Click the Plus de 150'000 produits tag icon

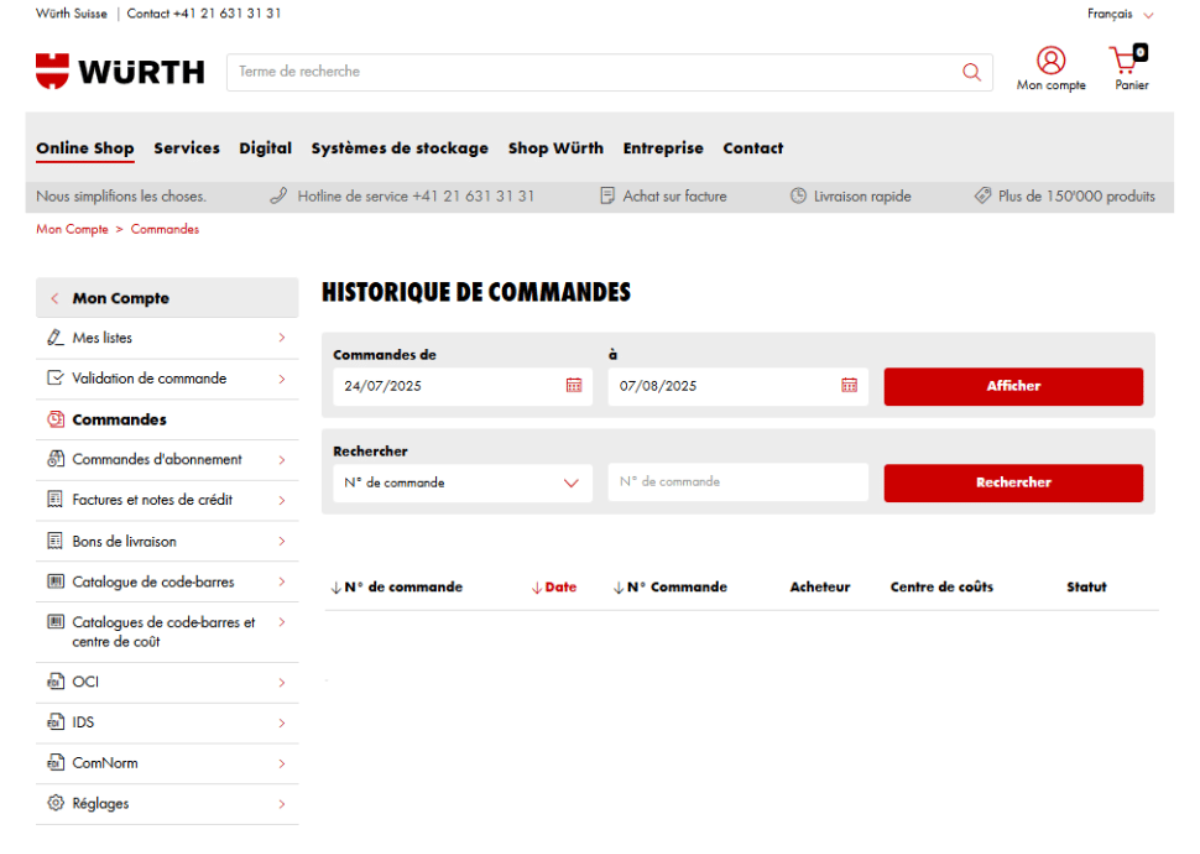pos(983,196)
